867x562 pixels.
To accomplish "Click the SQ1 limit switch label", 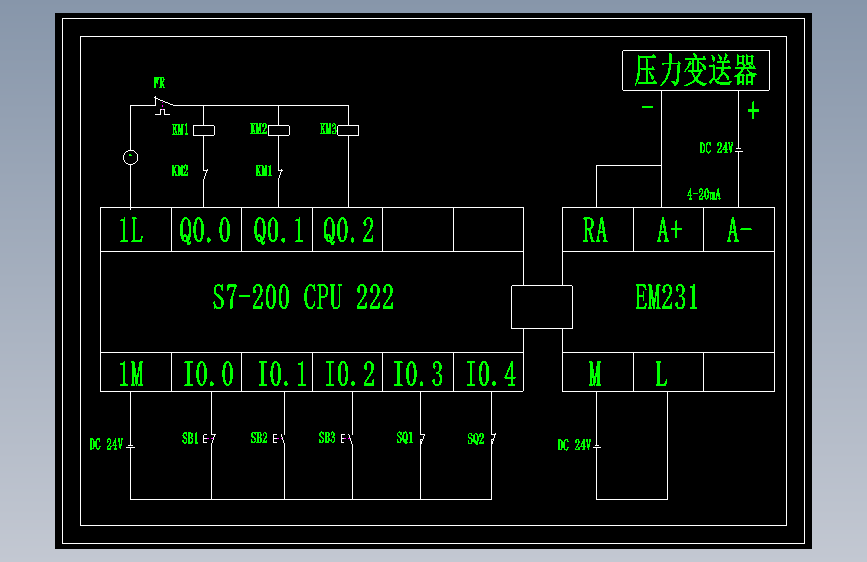I will pos(405,438).
